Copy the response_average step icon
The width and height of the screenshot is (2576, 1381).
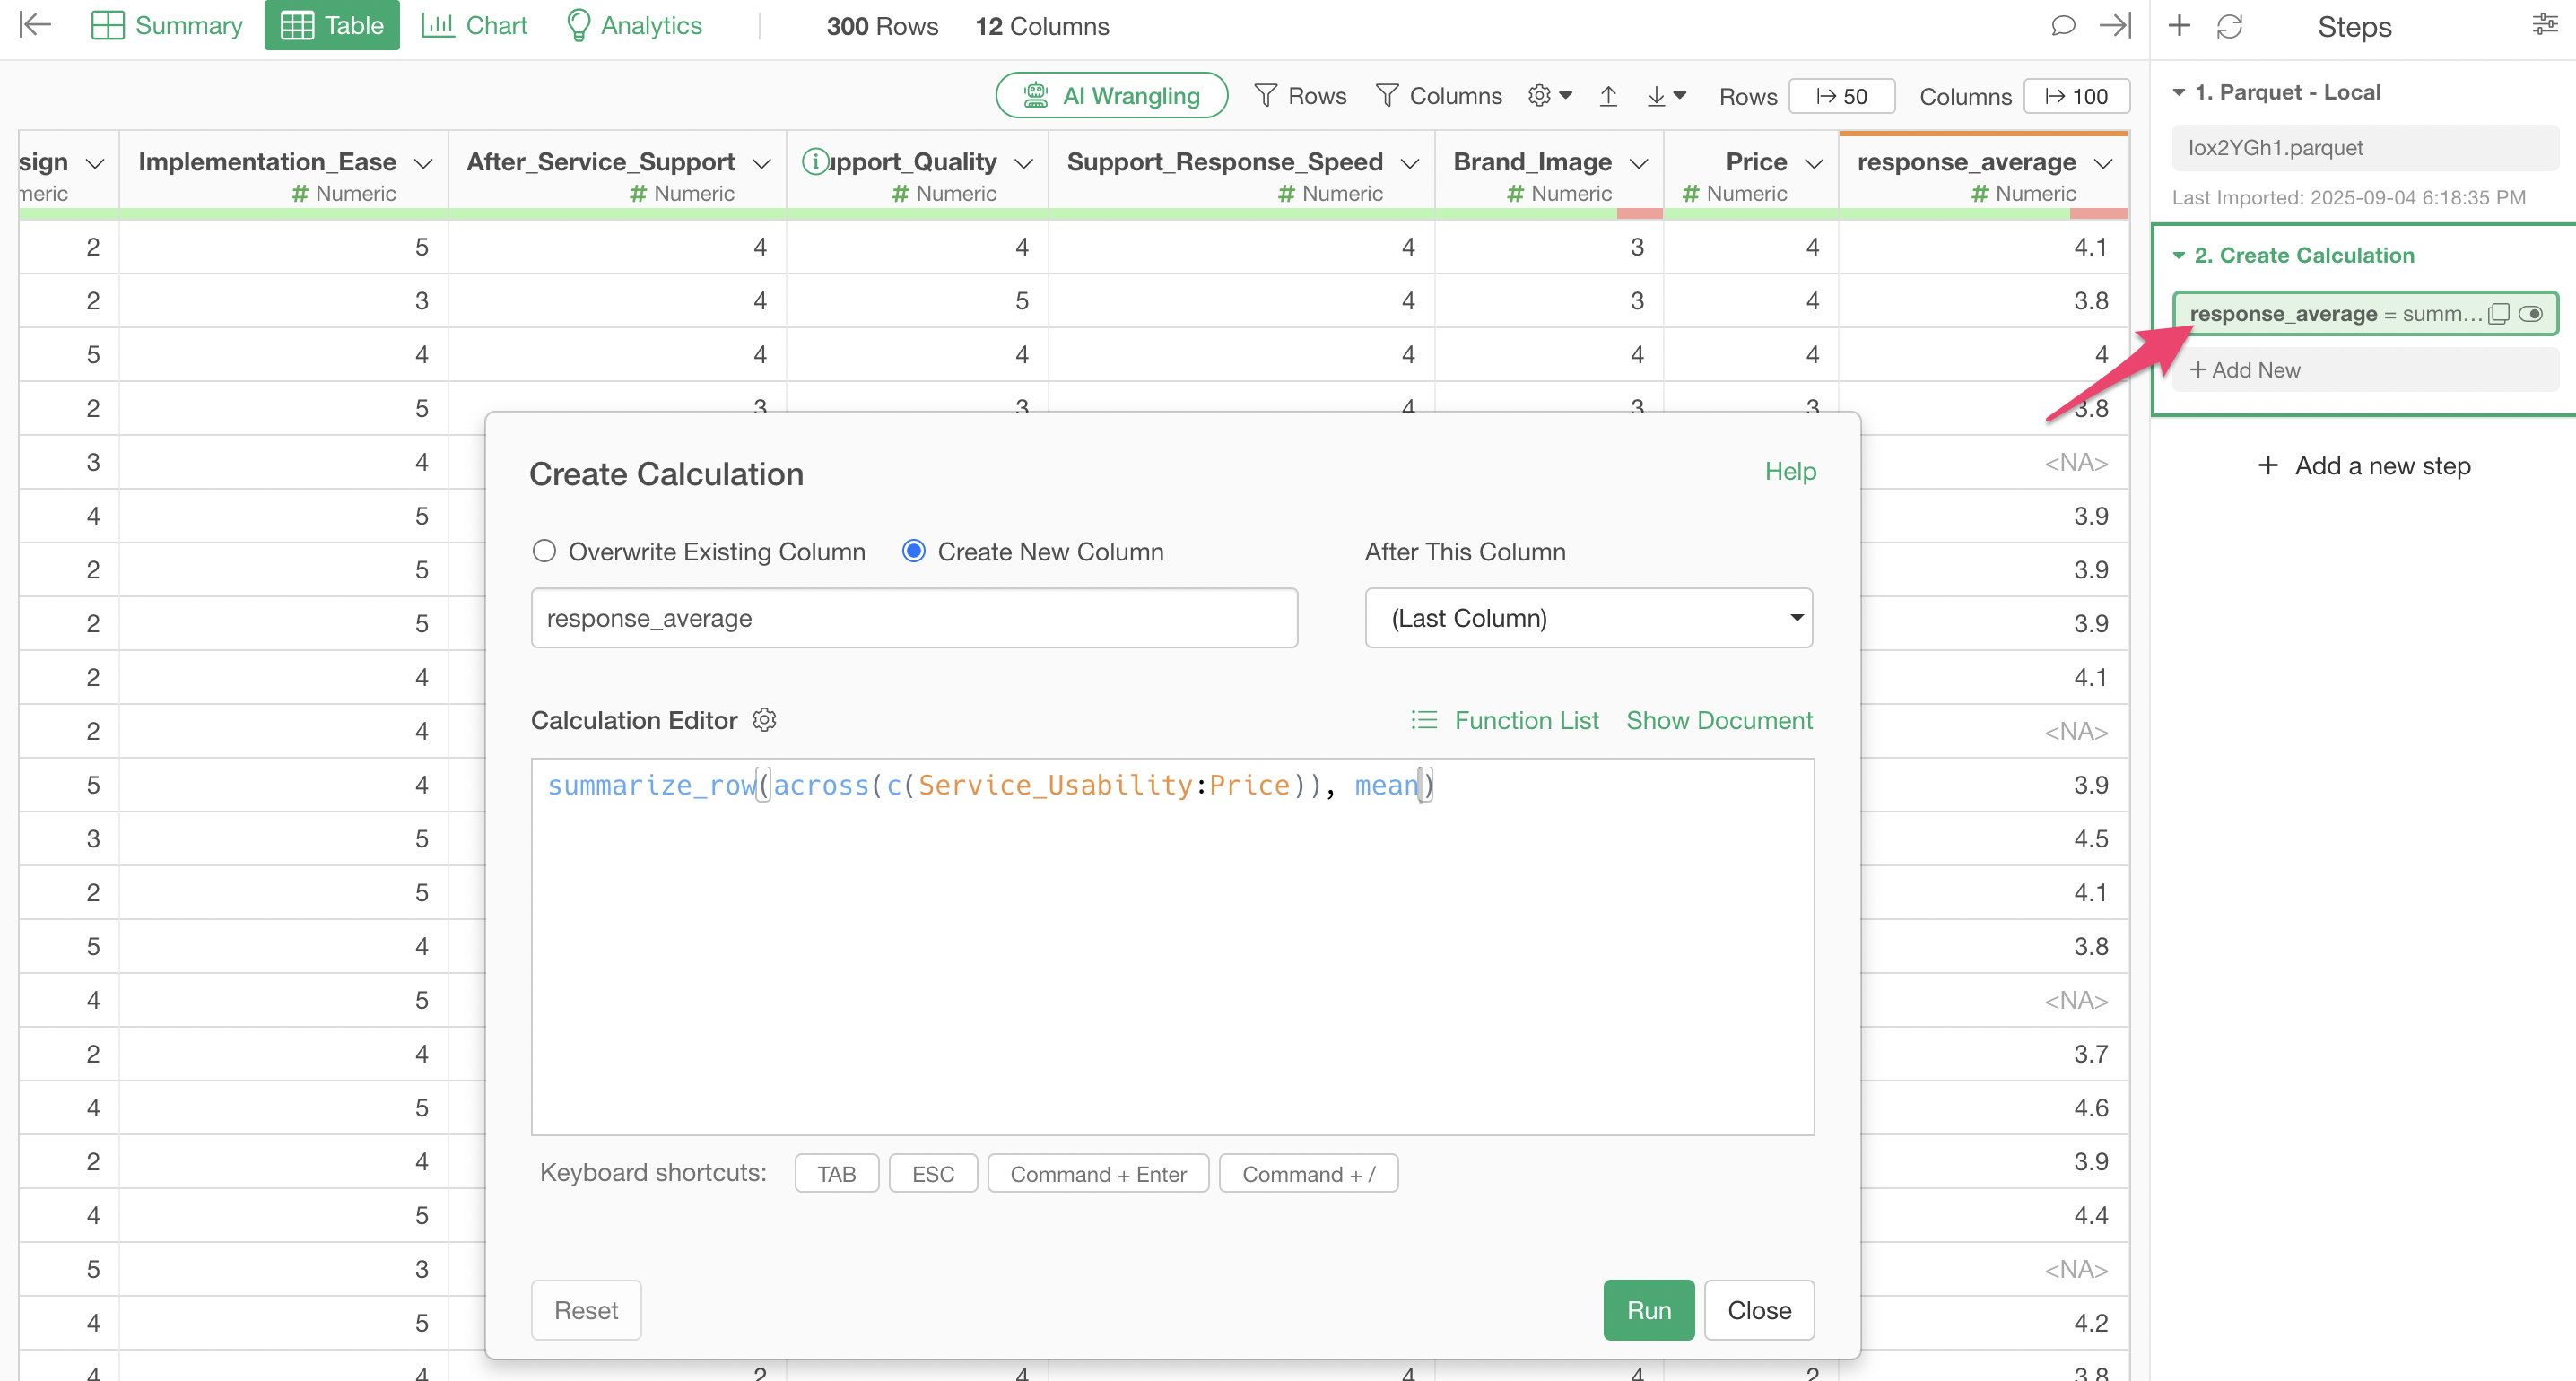[x=2498, y=314]
